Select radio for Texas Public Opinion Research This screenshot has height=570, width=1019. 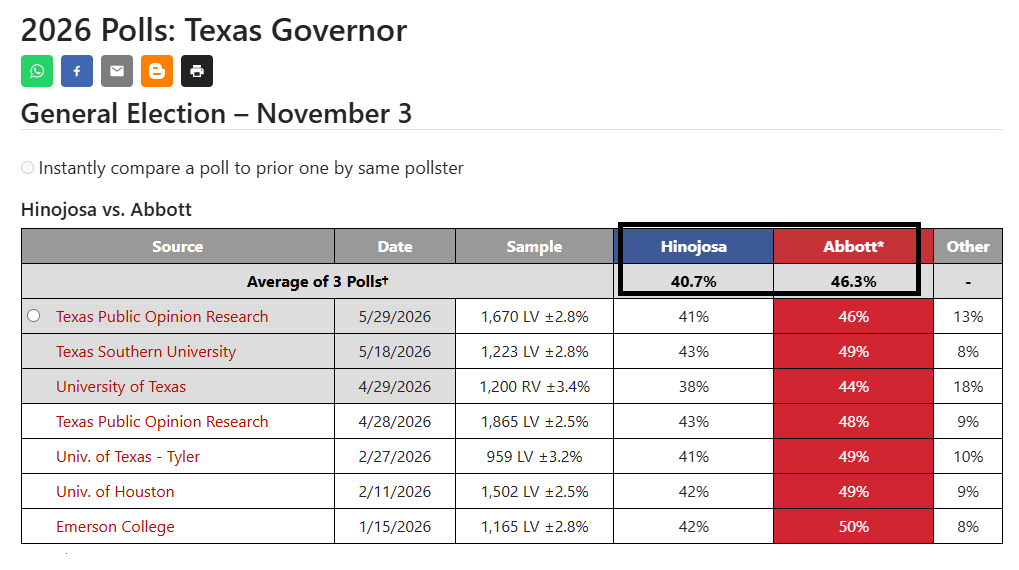point(34,316)
